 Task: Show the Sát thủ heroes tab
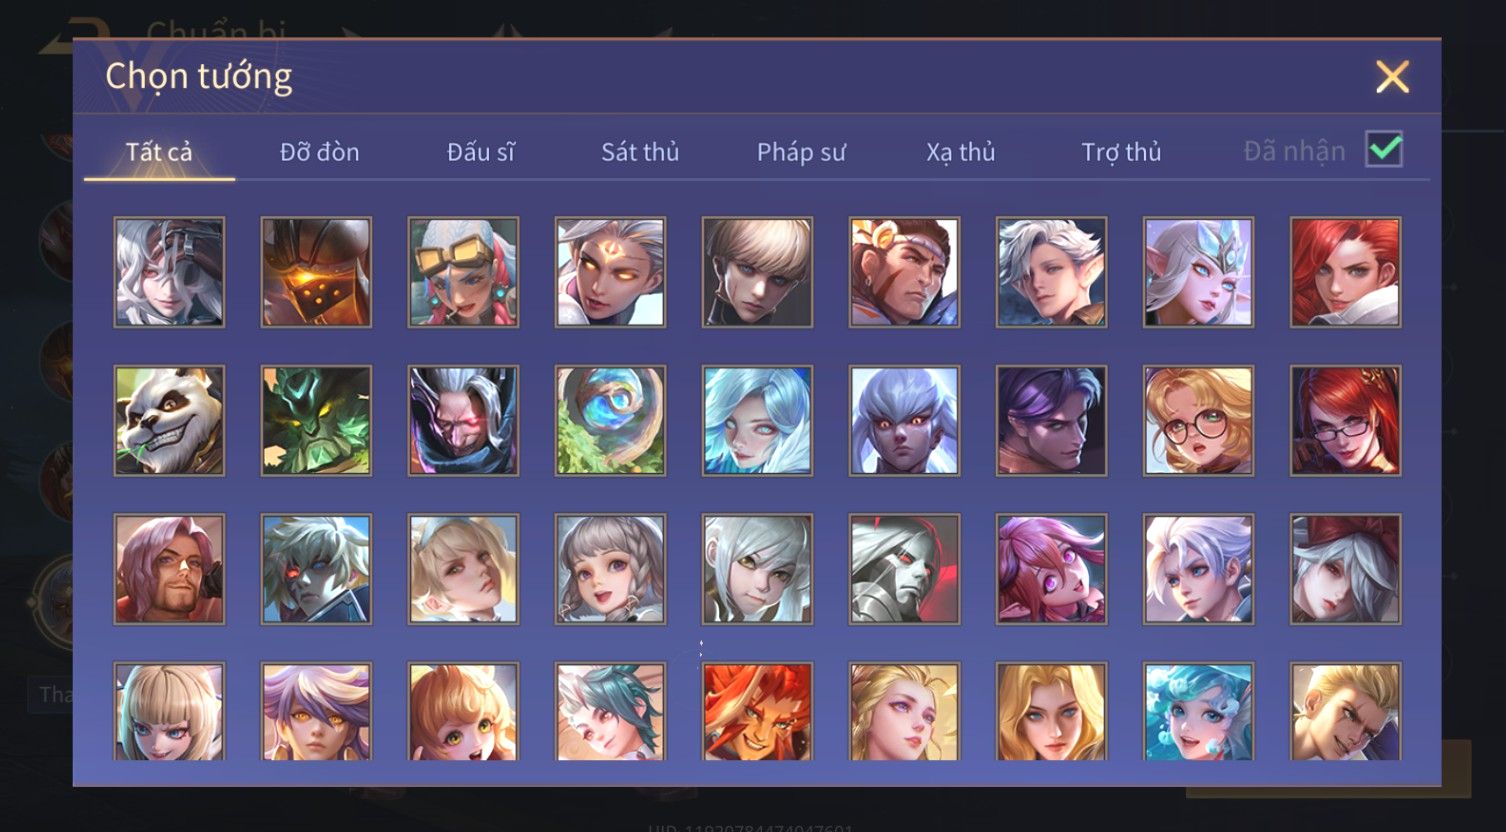click(x=640, y=152)
